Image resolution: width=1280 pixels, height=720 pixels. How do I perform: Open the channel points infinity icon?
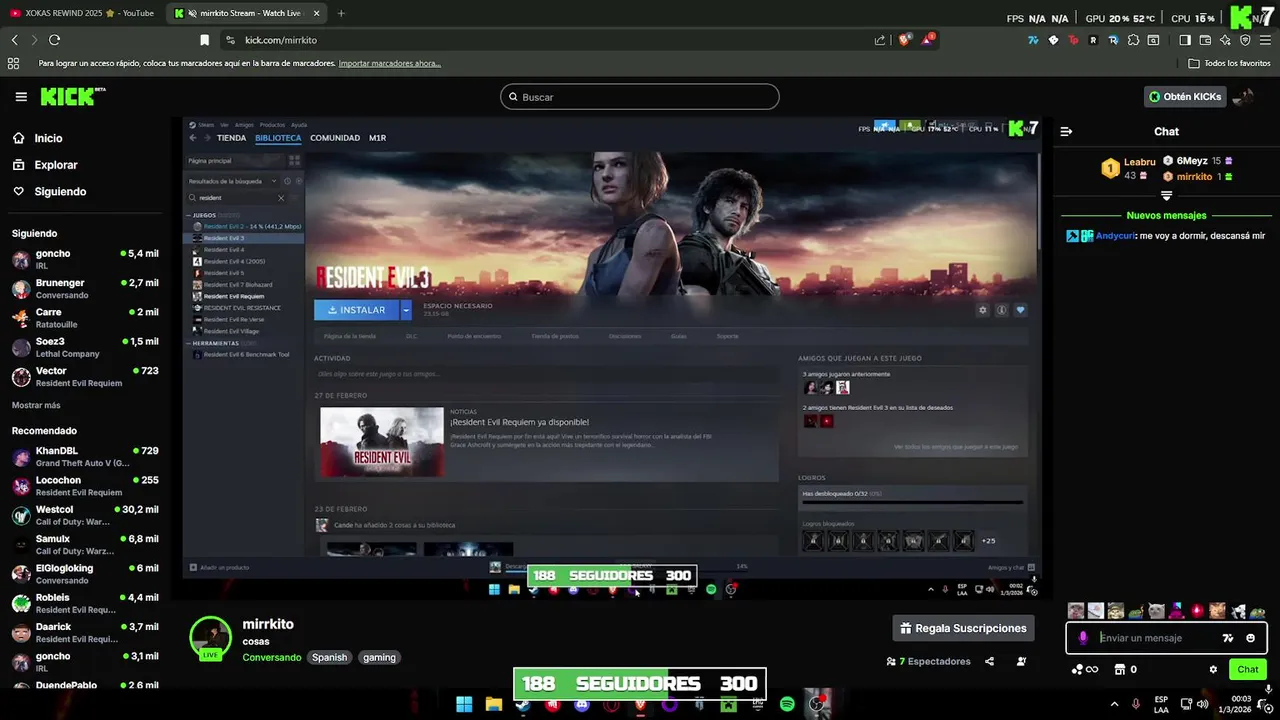(x=1084, y=669)
